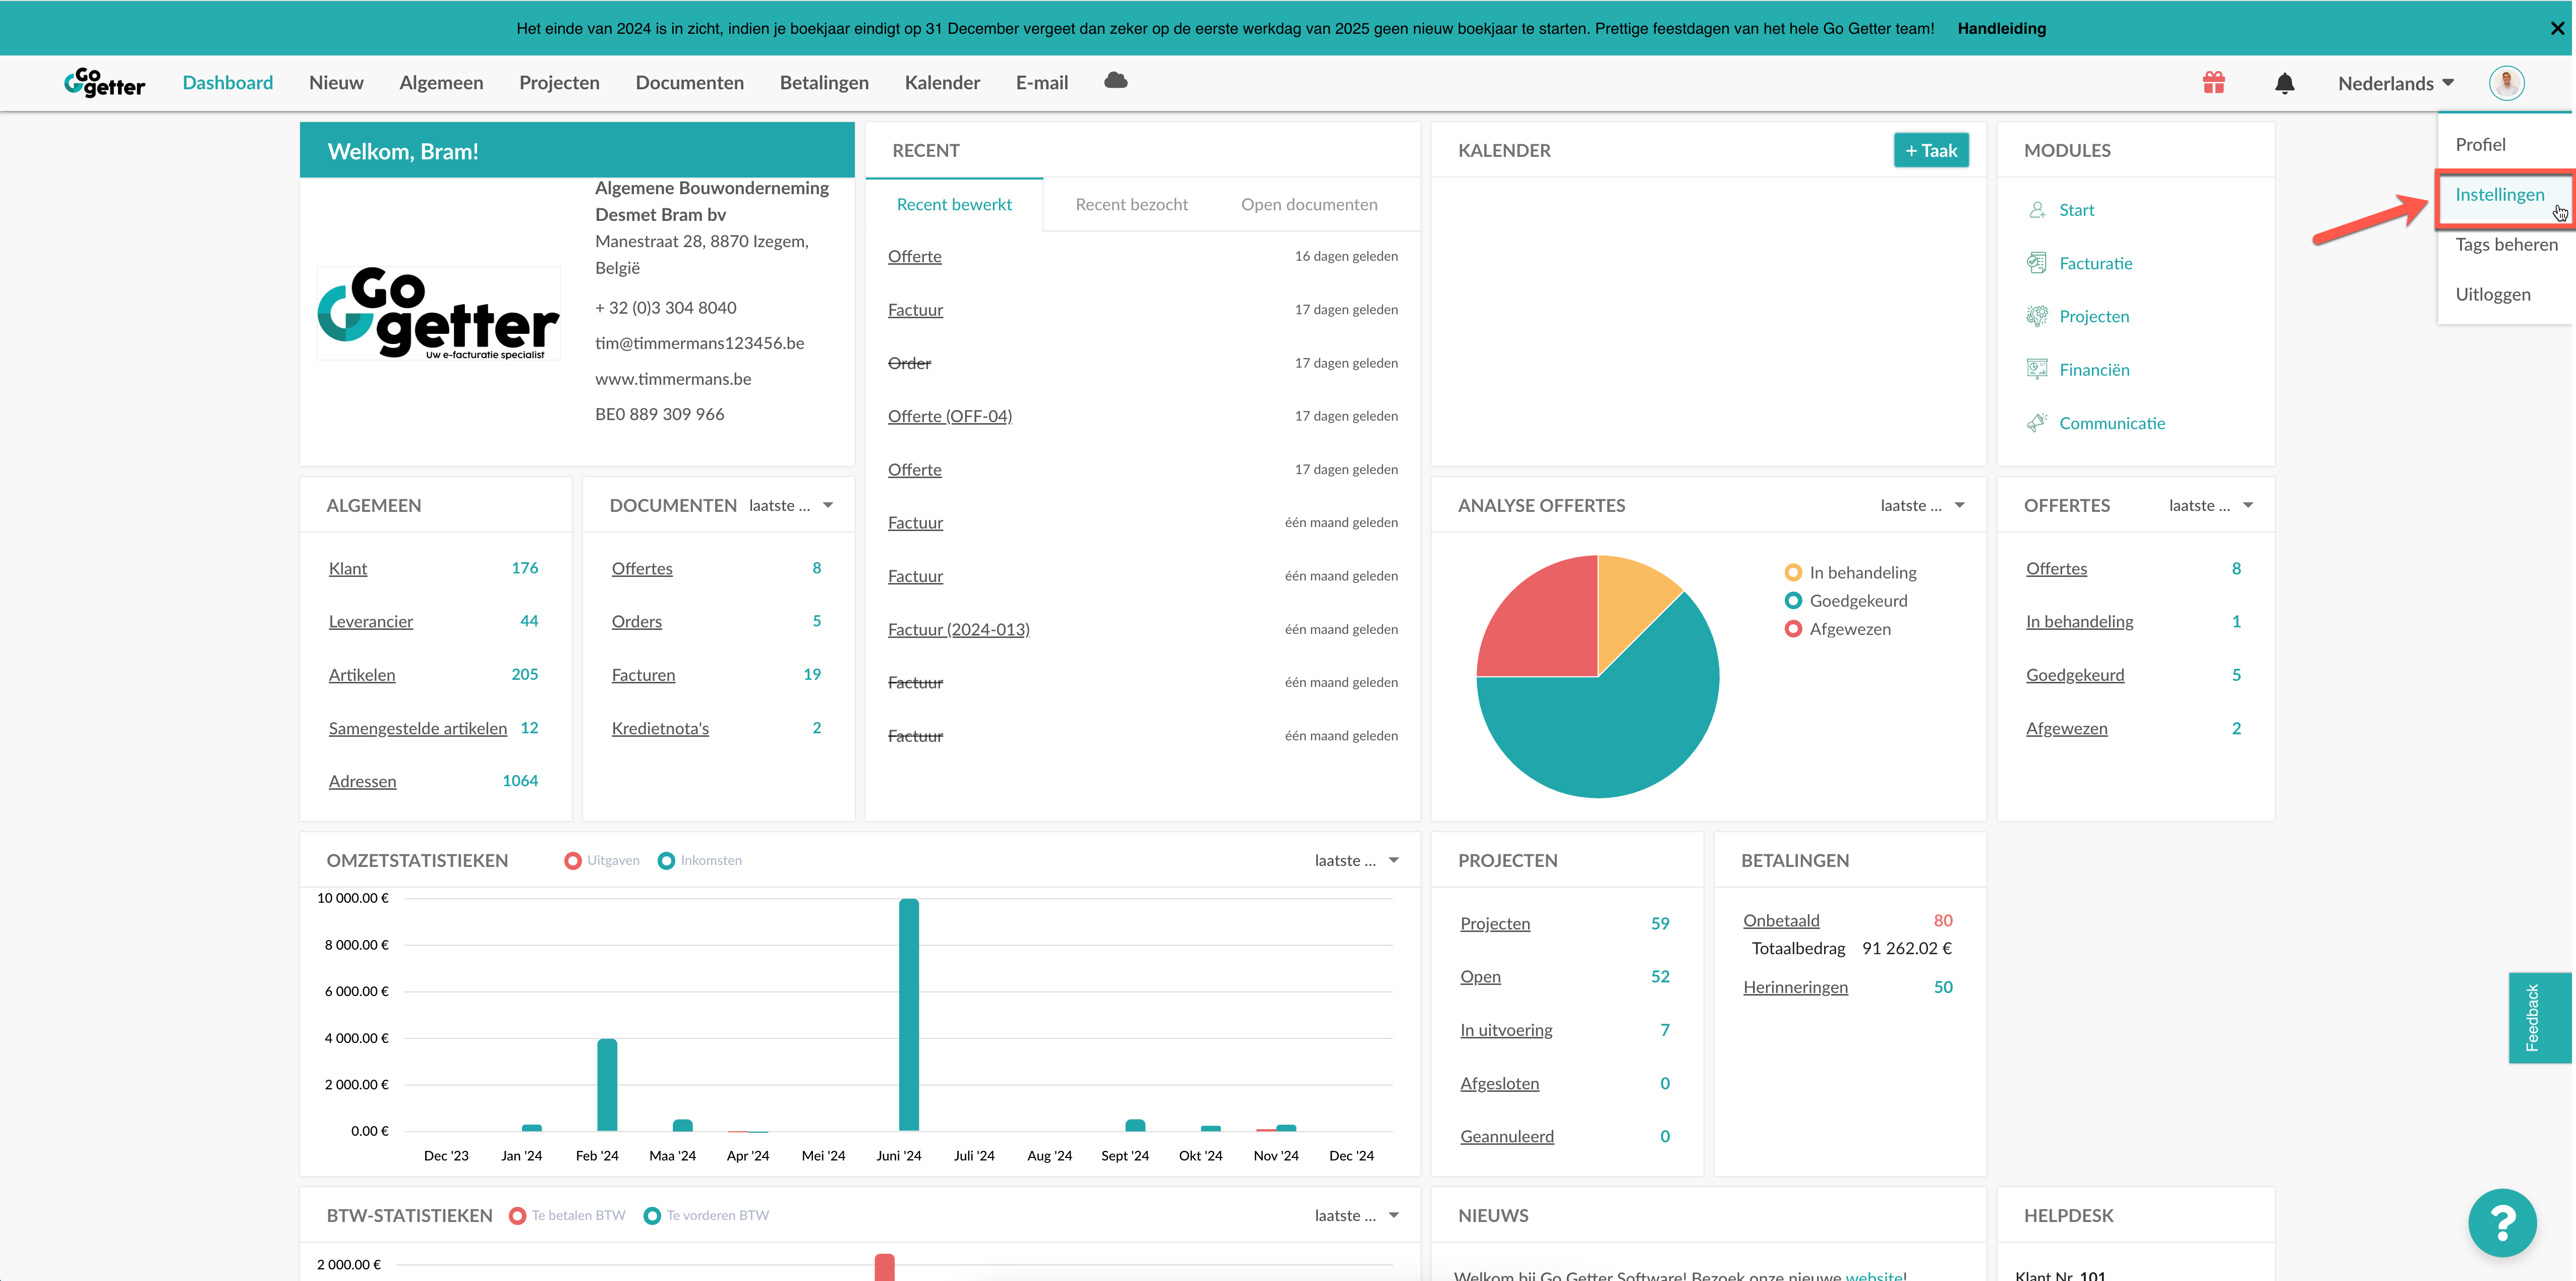
Task: Open recent Factuur (2024-013) document
Action: click(959, 629)
